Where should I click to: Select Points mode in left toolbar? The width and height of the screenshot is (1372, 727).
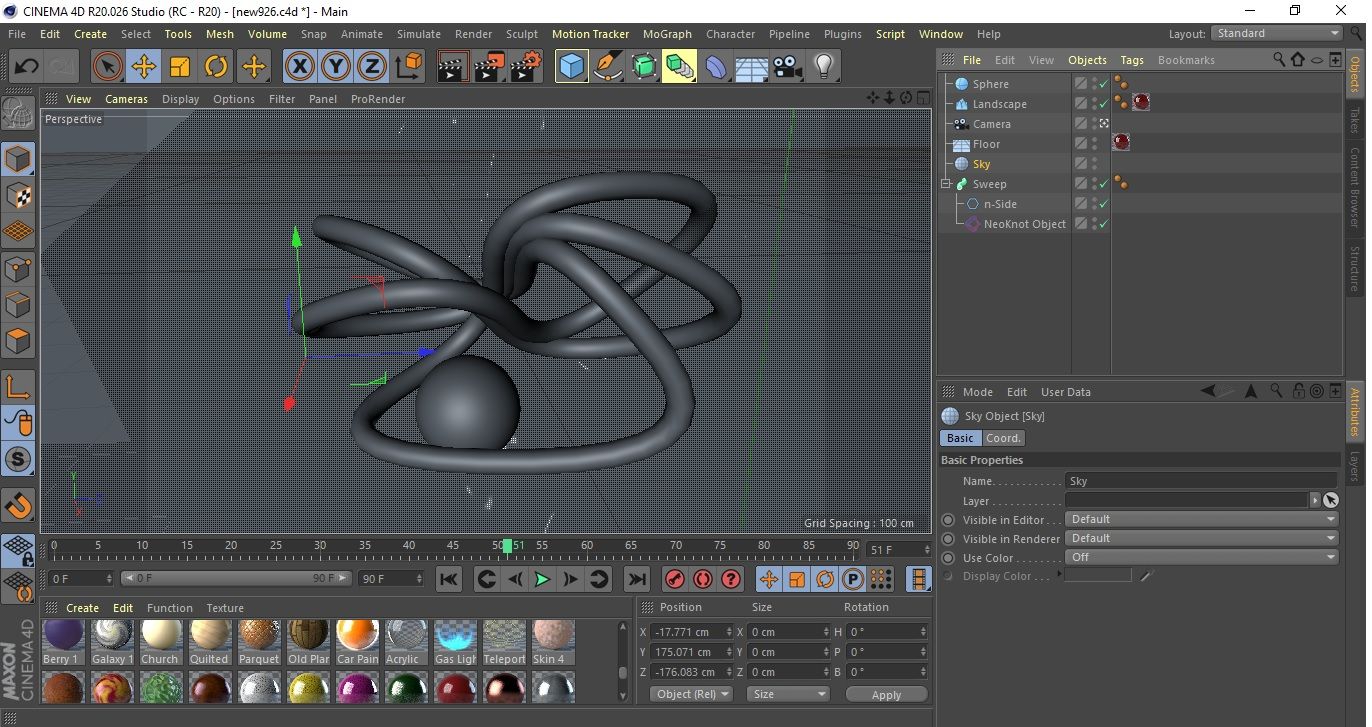18,268
